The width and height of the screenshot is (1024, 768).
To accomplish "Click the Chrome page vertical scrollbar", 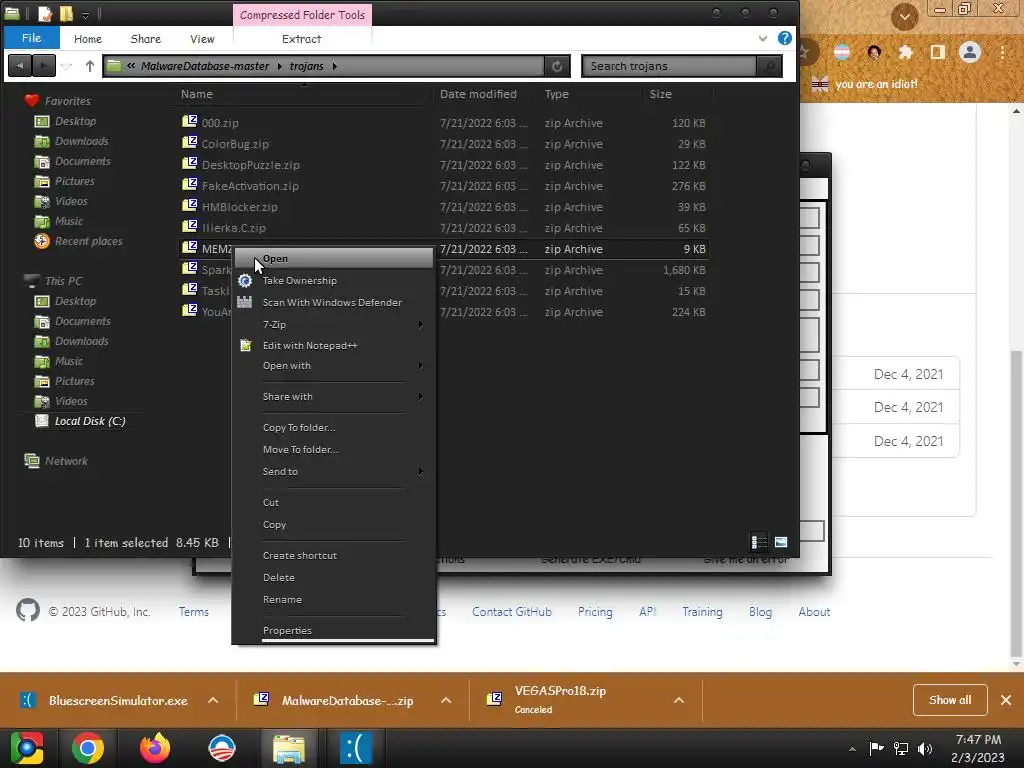I will point(1016,503).
